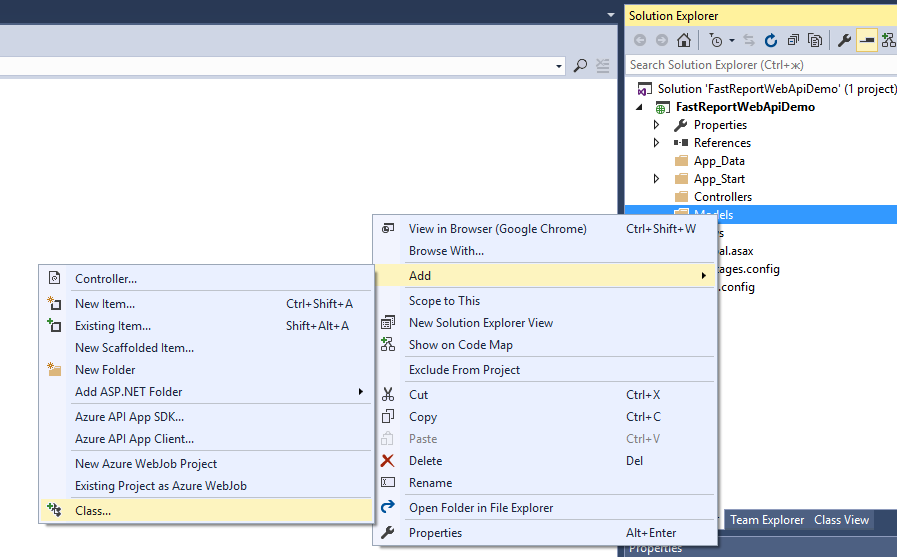897x557 pixels.
Task: Expand Add ASP.NET Folder submenu
Action: [x=207, y=392]
